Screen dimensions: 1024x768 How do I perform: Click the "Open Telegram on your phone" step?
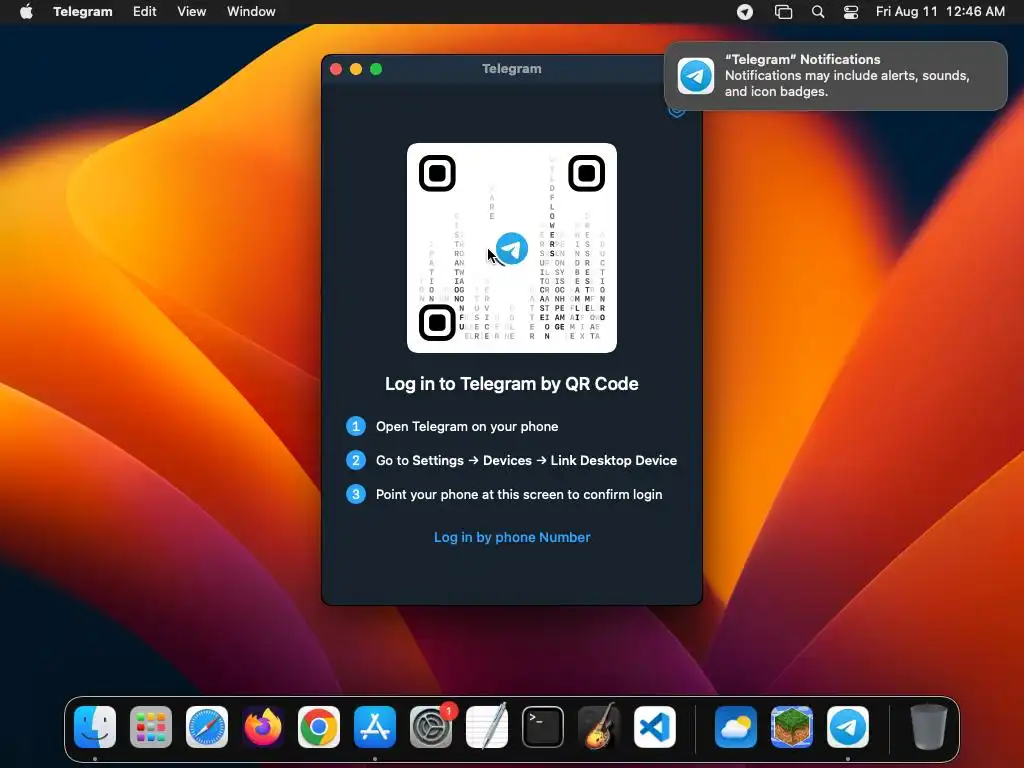click(x=467, y=426)
